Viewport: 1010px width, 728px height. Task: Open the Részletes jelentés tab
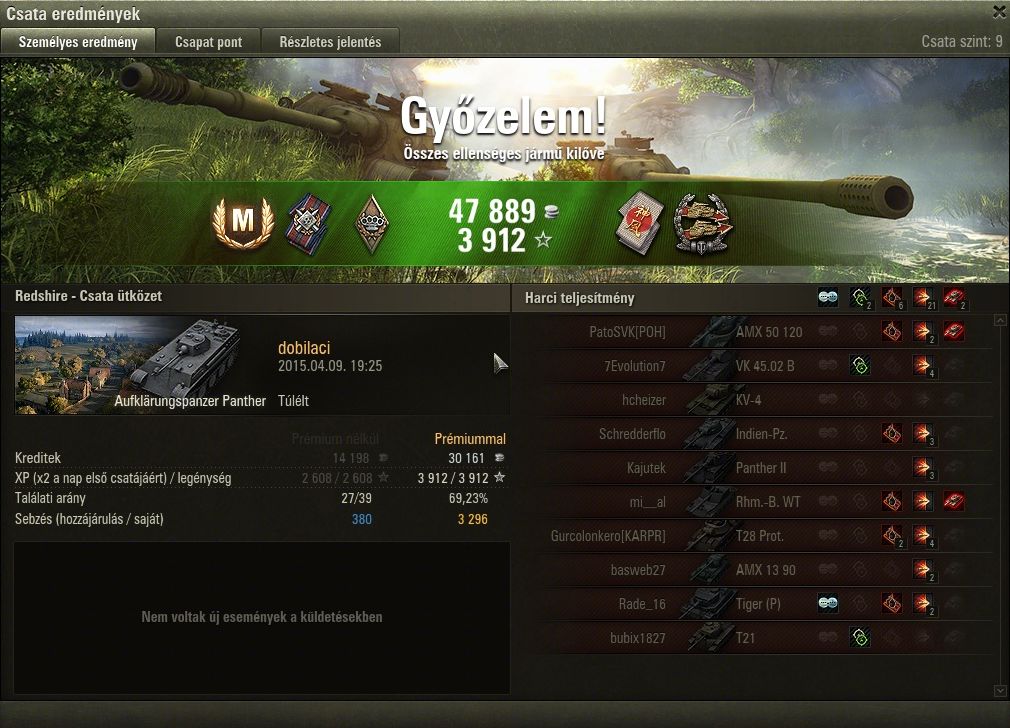pyautogui.click(x=330, y=42)
